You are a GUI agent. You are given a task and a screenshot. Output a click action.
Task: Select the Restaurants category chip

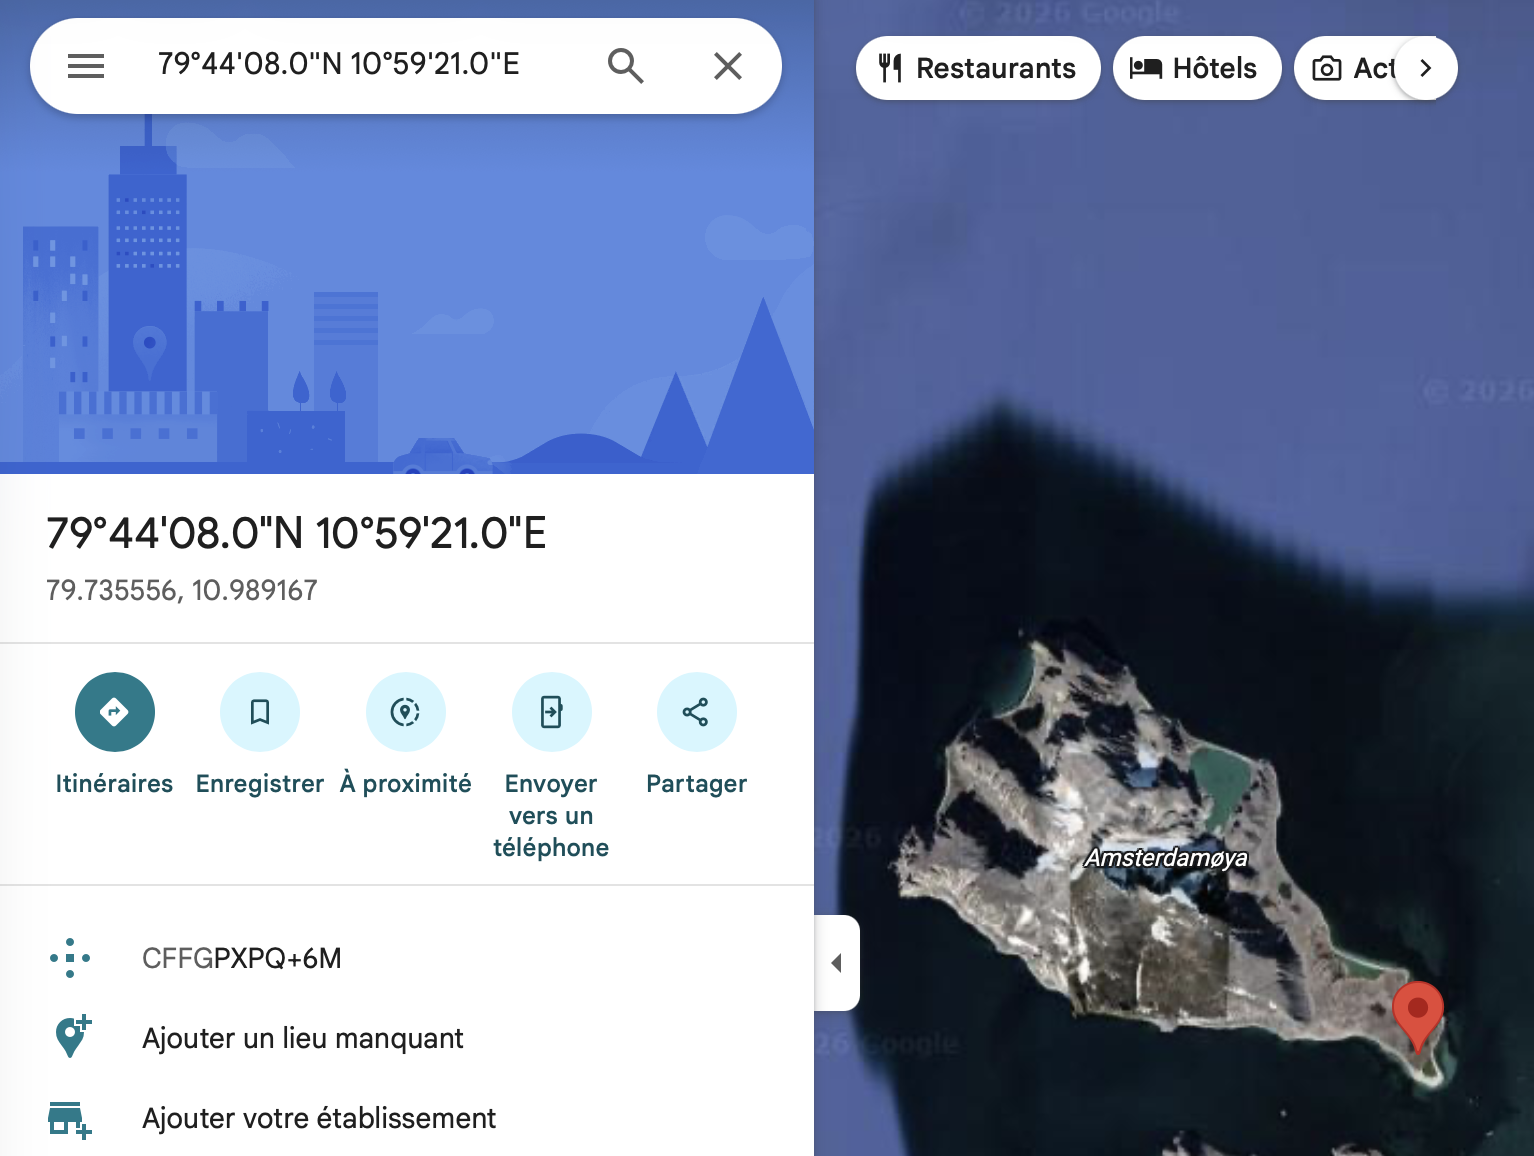977,68
